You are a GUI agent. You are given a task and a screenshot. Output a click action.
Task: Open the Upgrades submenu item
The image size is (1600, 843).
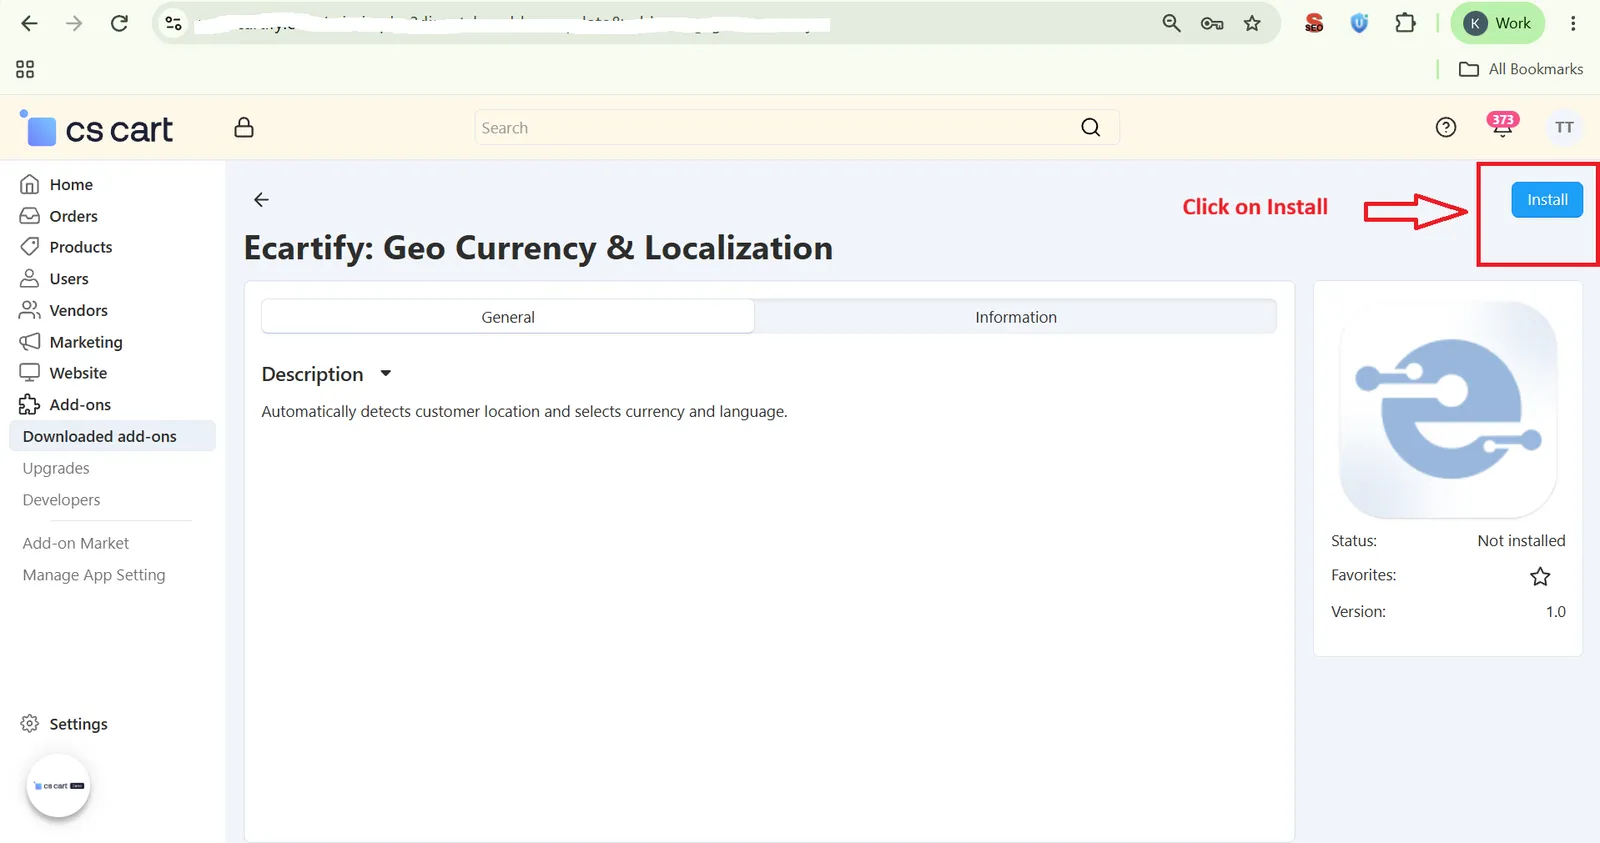(x=56, y=468)
